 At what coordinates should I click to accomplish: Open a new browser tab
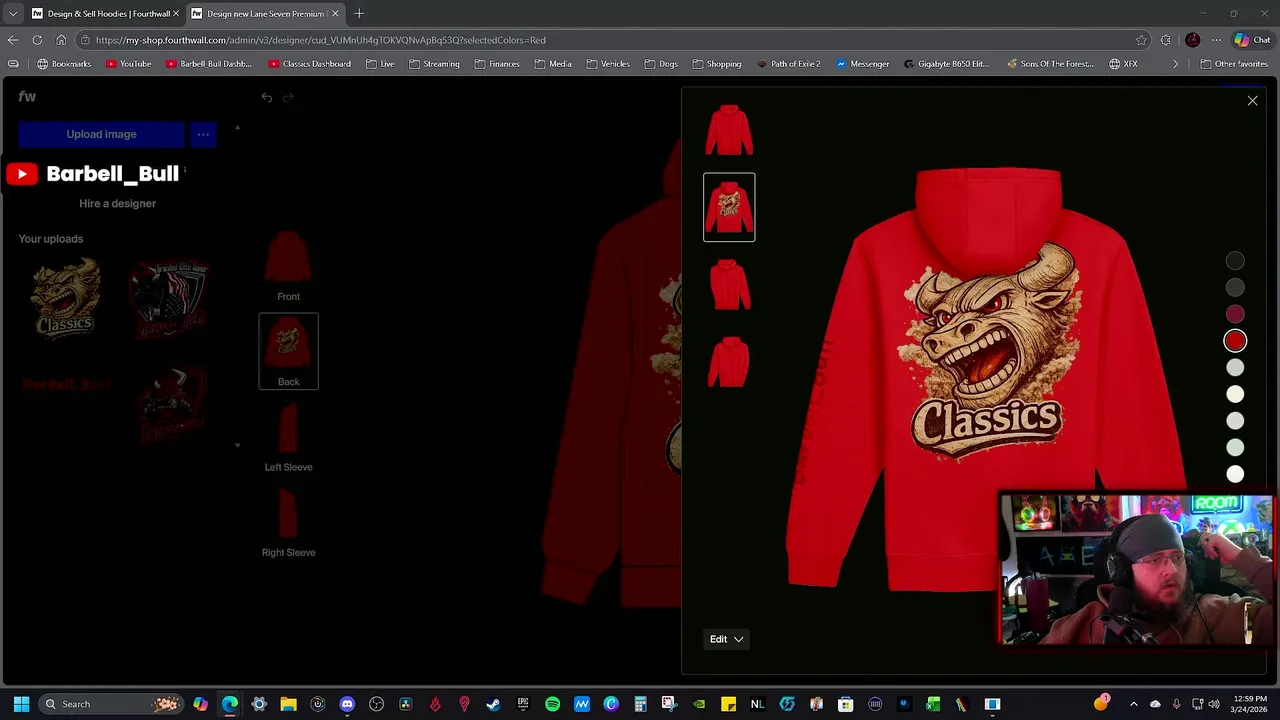(x=359, y=13)
